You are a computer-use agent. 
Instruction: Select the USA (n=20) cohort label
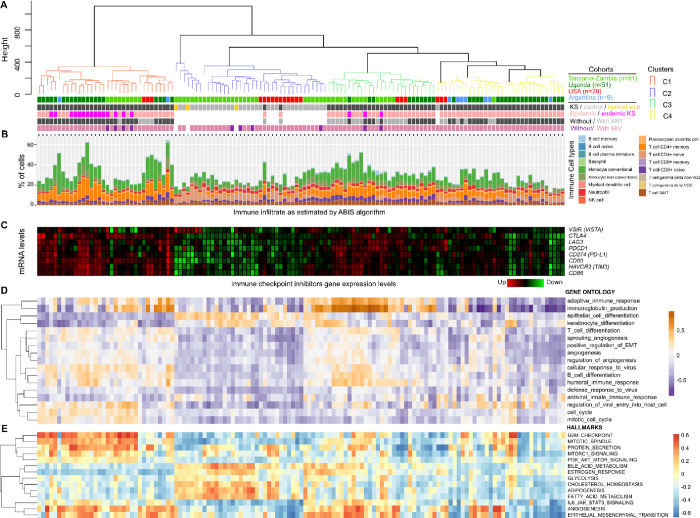point(585,91)
